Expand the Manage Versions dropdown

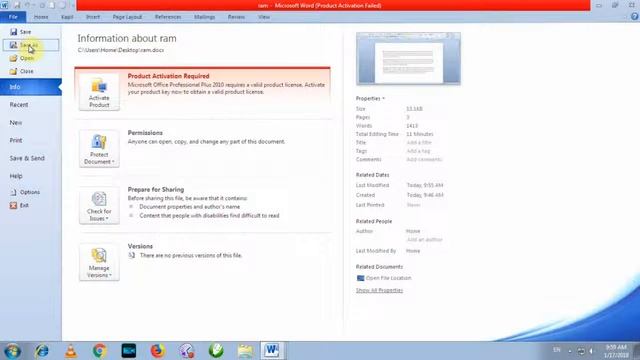[x=99, y=262]
